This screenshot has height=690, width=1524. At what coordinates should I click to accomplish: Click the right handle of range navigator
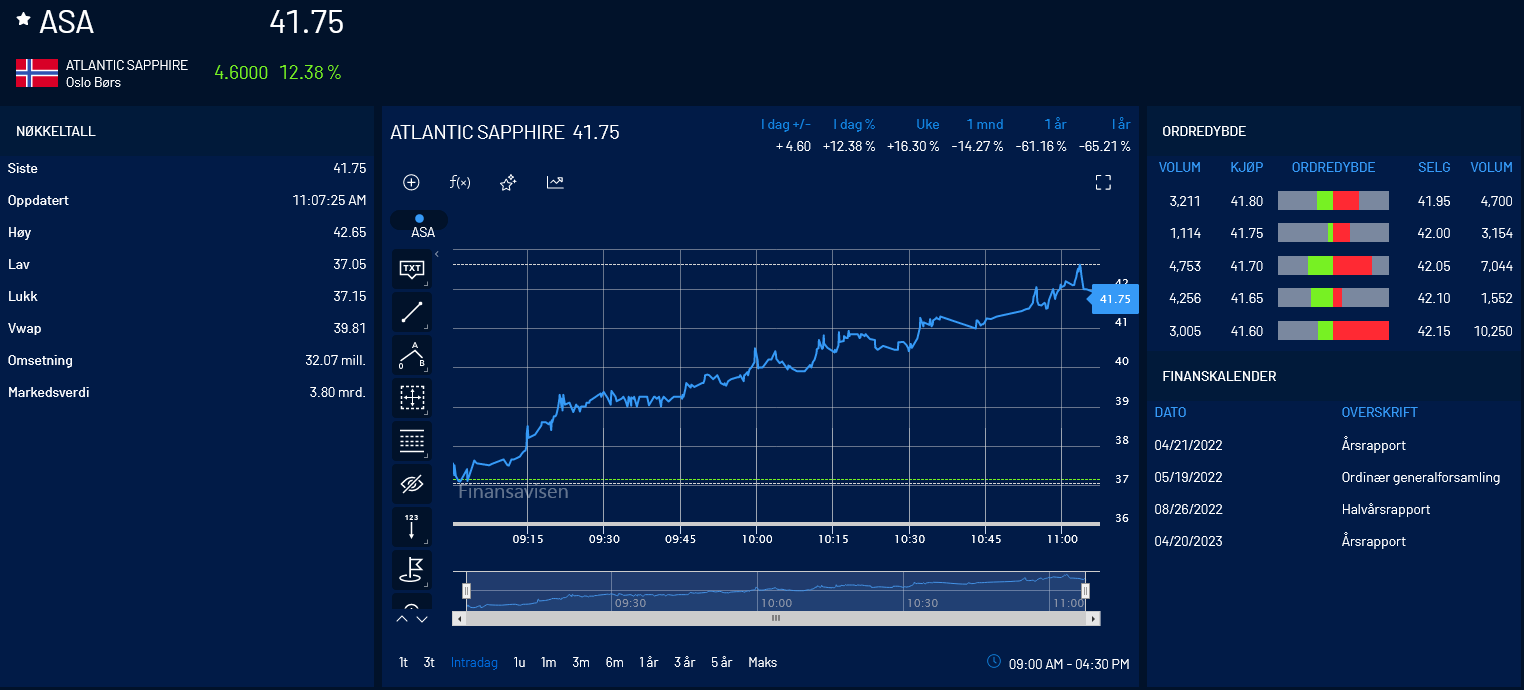1086,591
